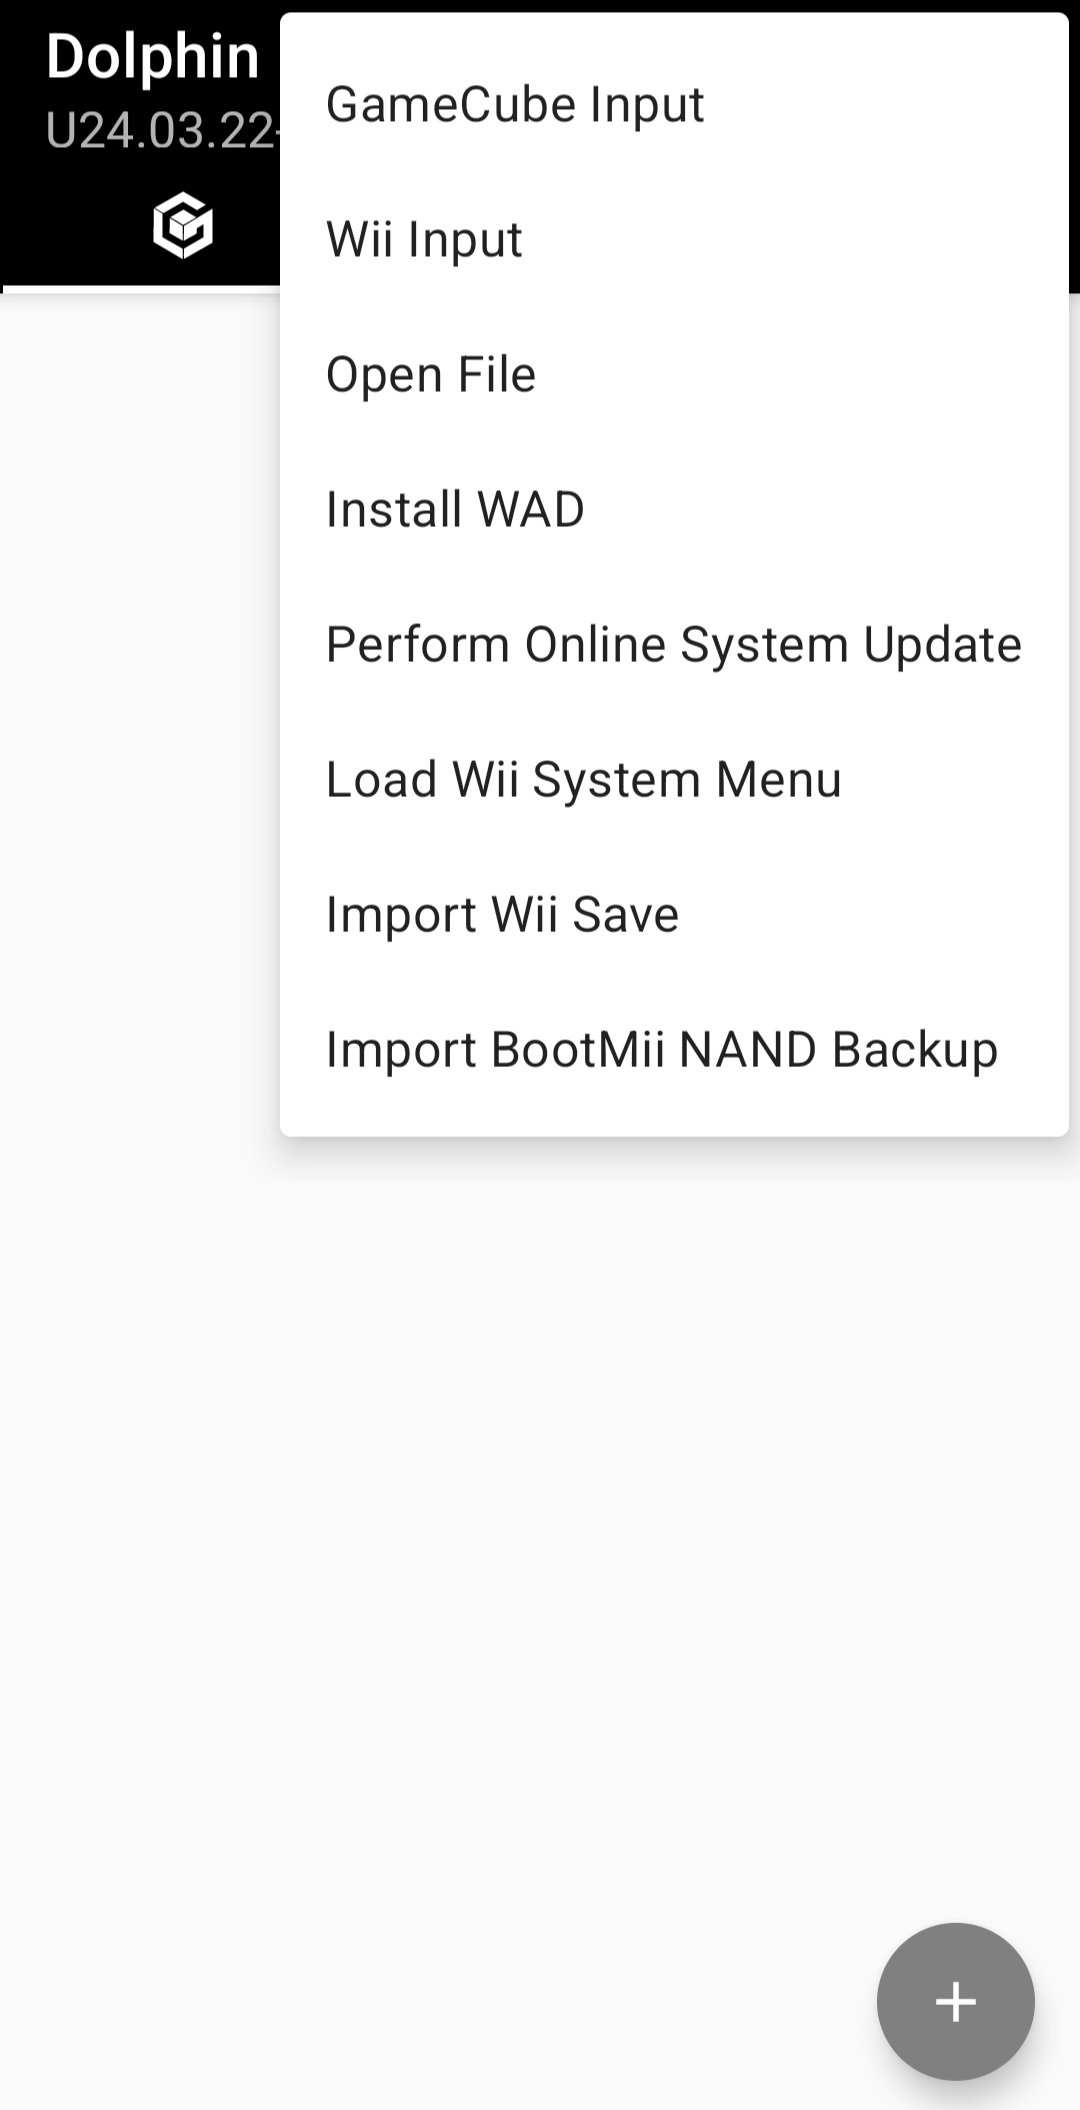The height and width of the screenshot is (2110, 1080).
Task: Browse for a game with Open File
Action: point(431,374)
